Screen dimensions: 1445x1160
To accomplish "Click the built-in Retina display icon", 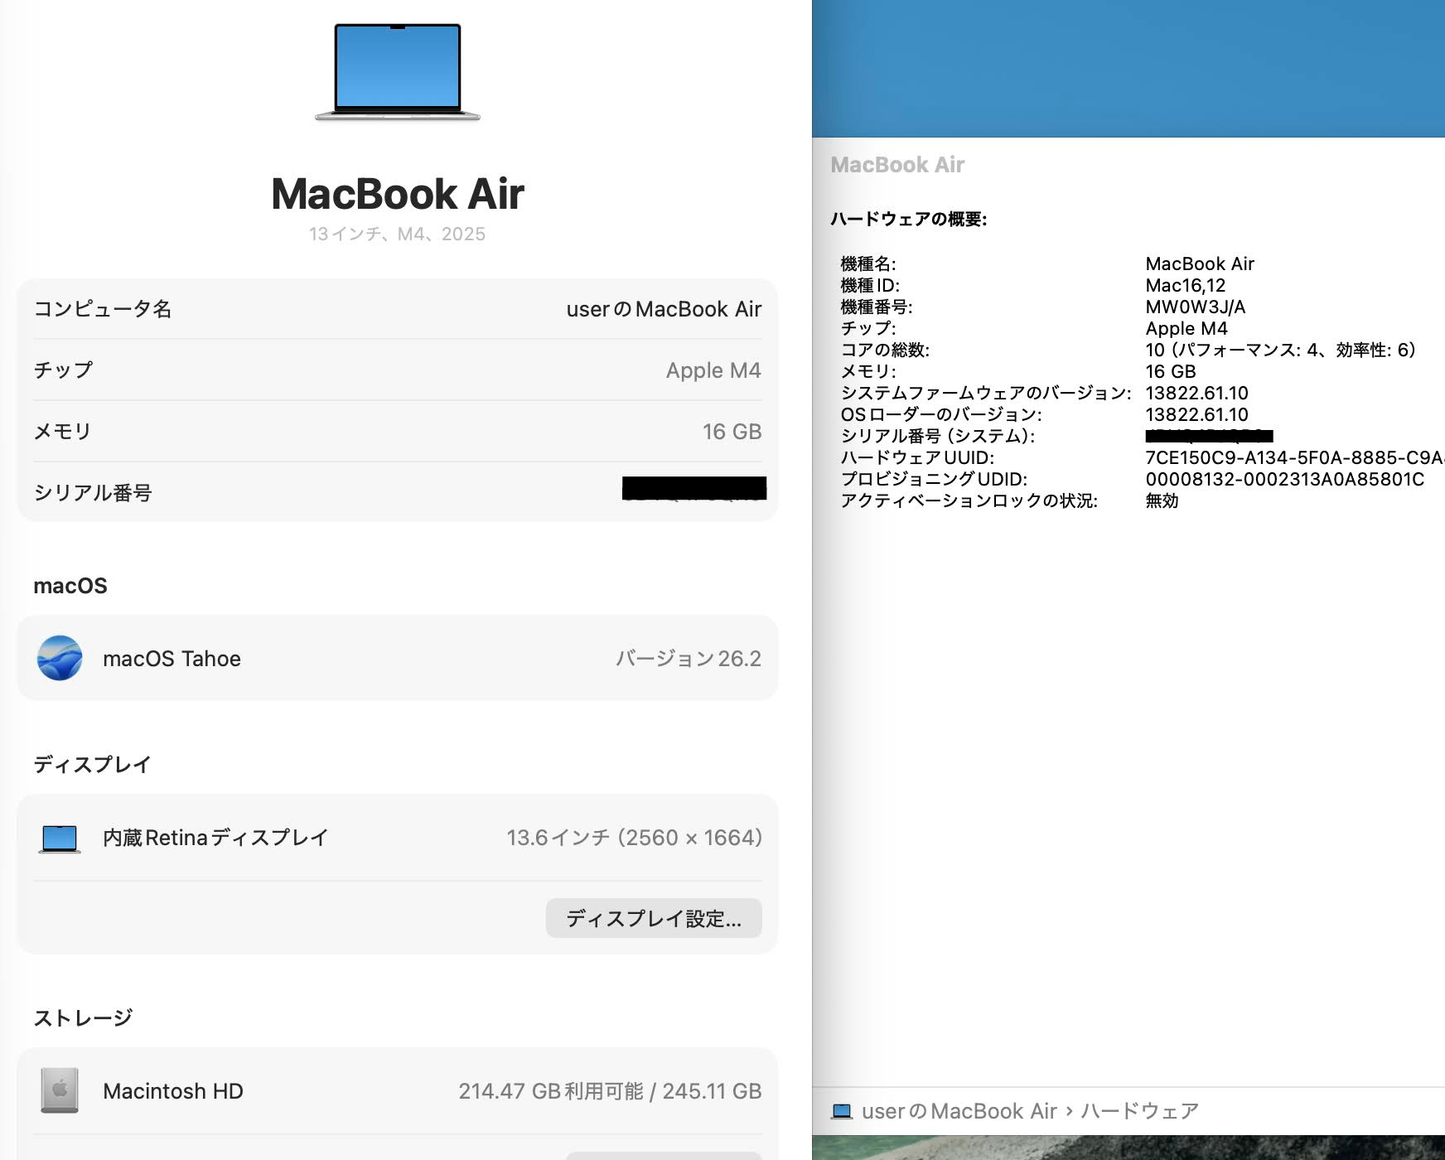I will 60,838.
